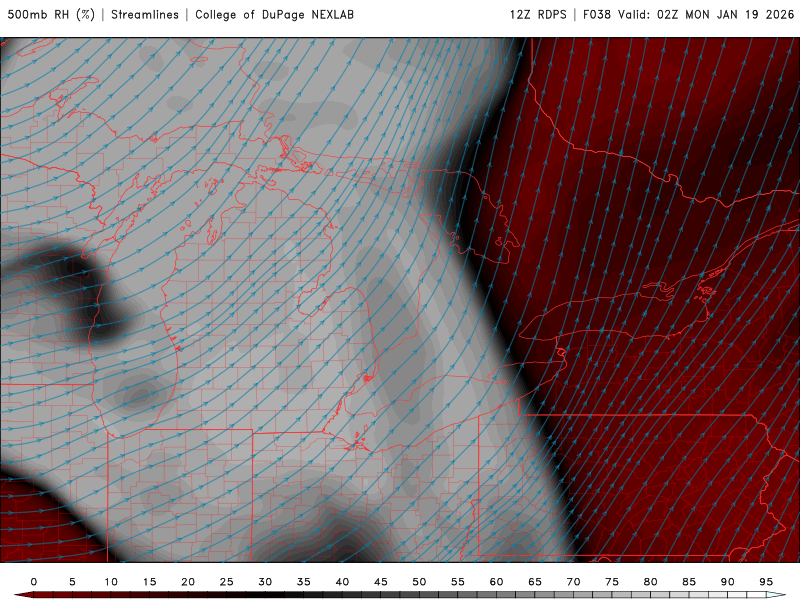Click the 'F038' forecast hour text

(x=596, y=14)
